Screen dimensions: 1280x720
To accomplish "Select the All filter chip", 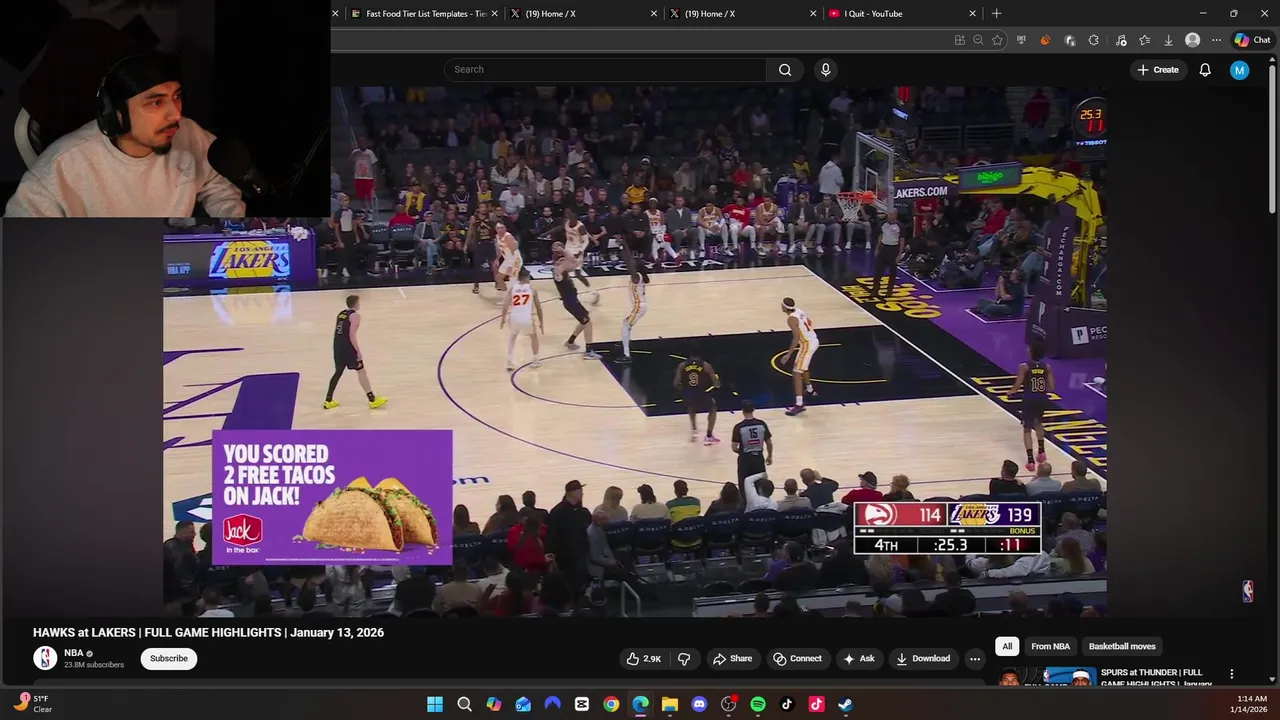I will point(1007,646).
